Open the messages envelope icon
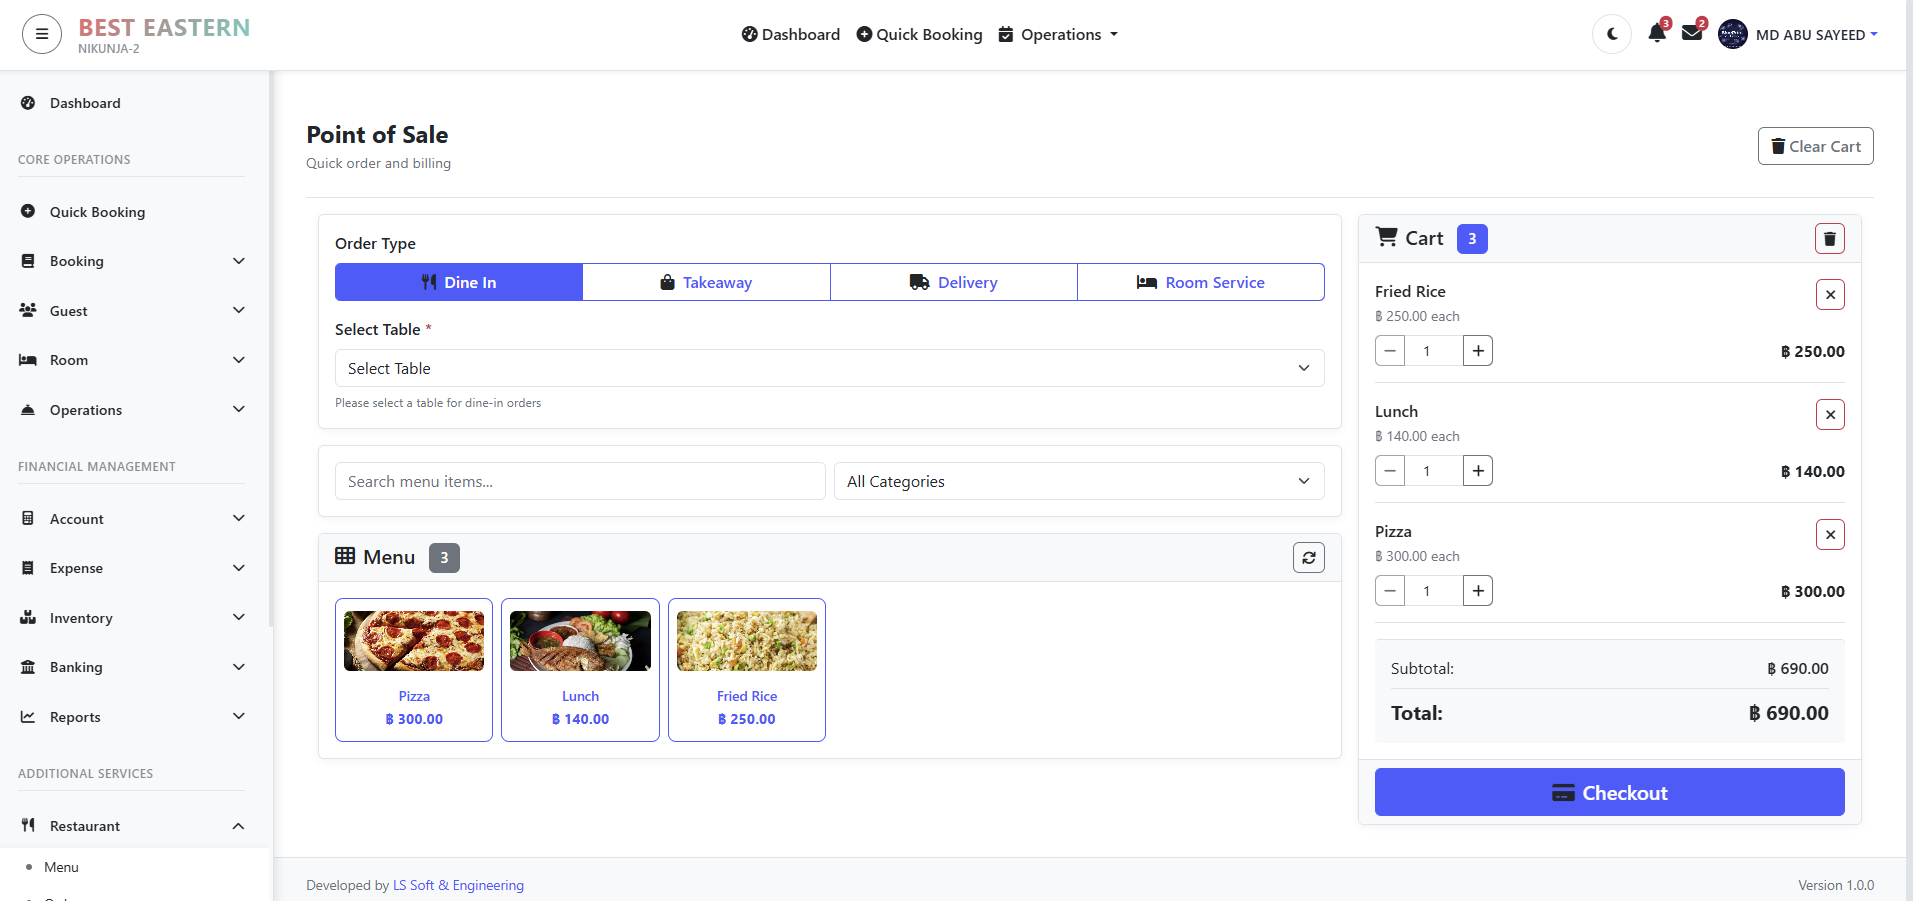This screenshot has height=901, width=1913. pos(1692,34)
